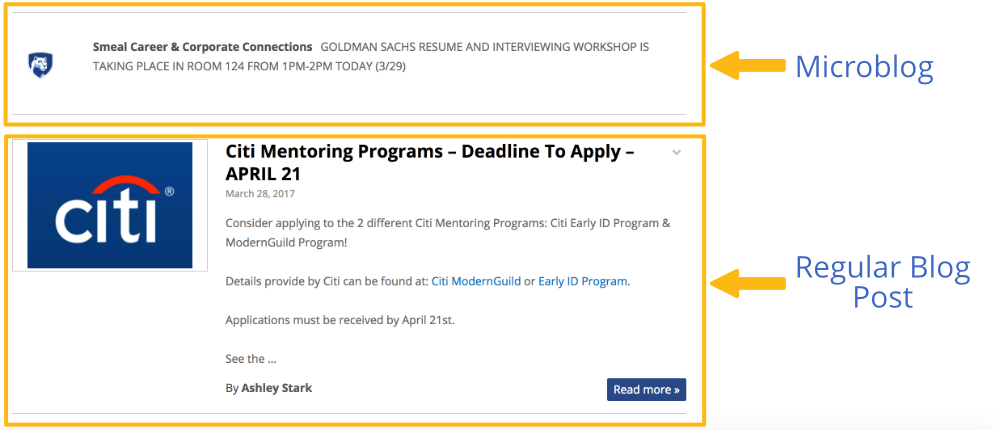The height and width of the screenshot is (430, 1000).
Task: Open the Citi logo post thumbnail
Action: click(110, 205)
